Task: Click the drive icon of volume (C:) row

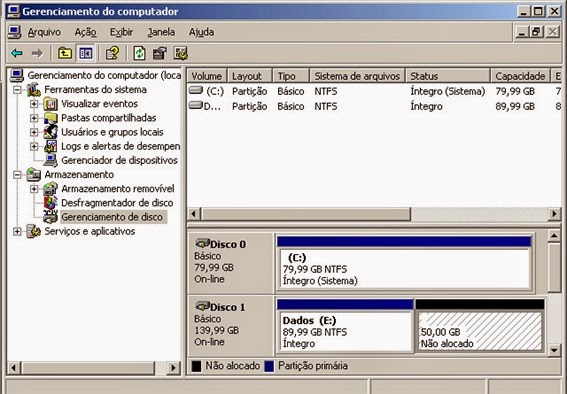Action: pos(196,90)
